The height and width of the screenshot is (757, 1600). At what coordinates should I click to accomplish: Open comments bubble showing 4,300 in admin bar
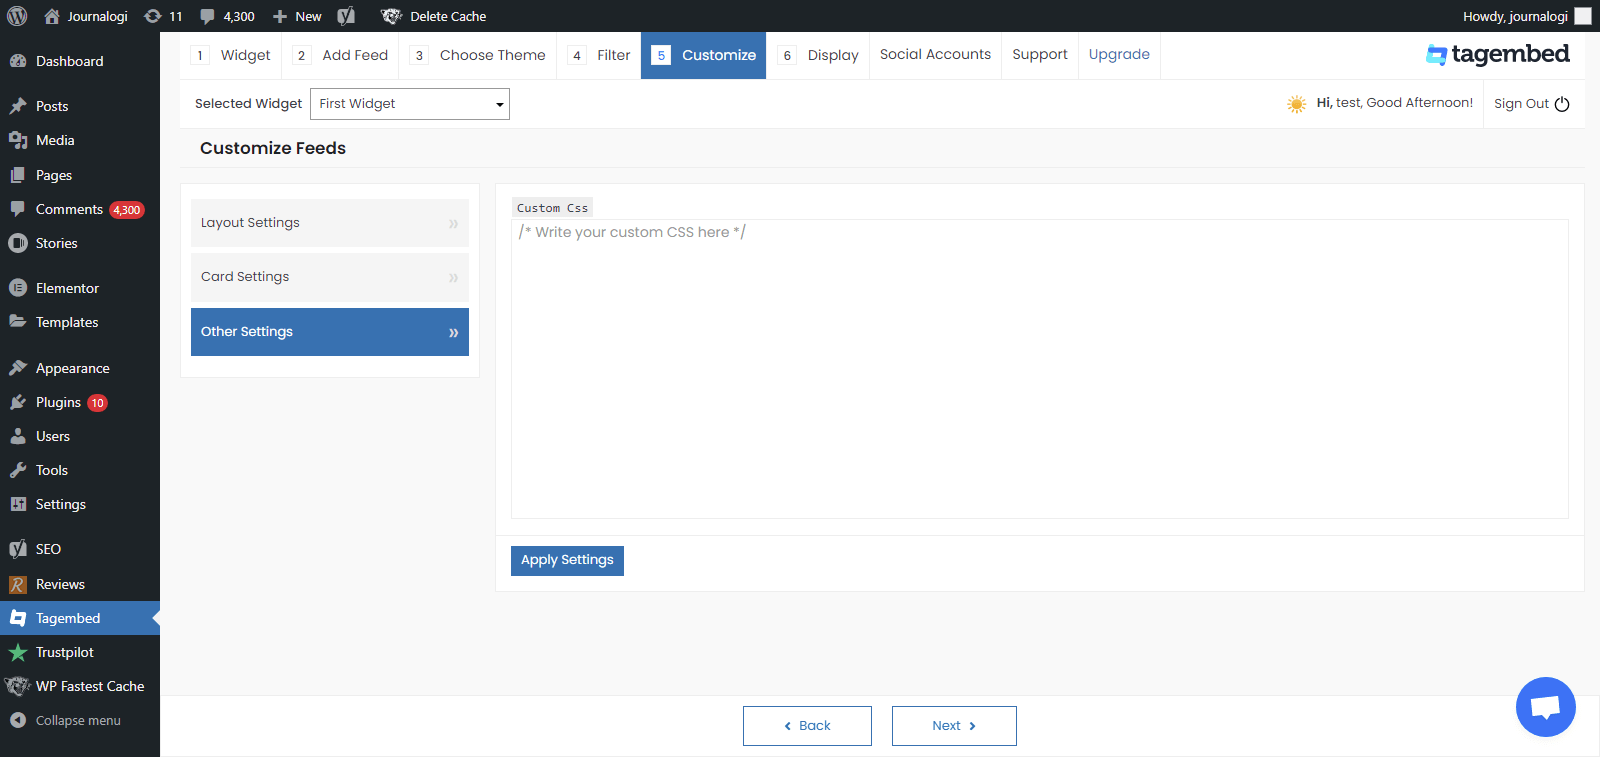(x=227, y=16)
